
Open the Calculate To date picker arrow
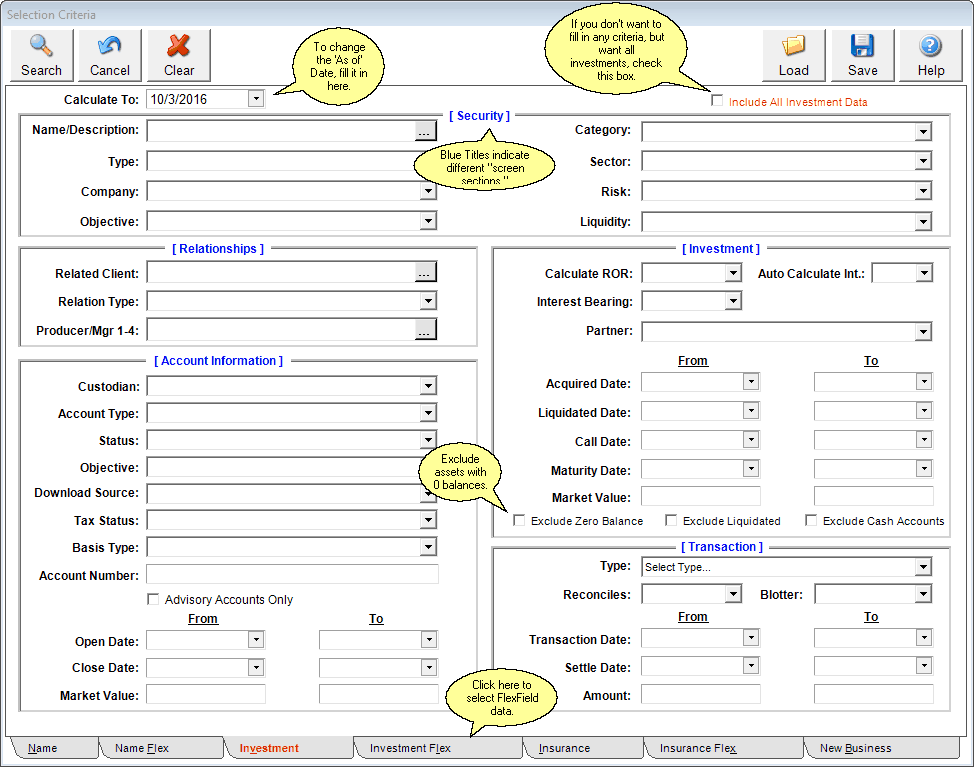(256, 97)
